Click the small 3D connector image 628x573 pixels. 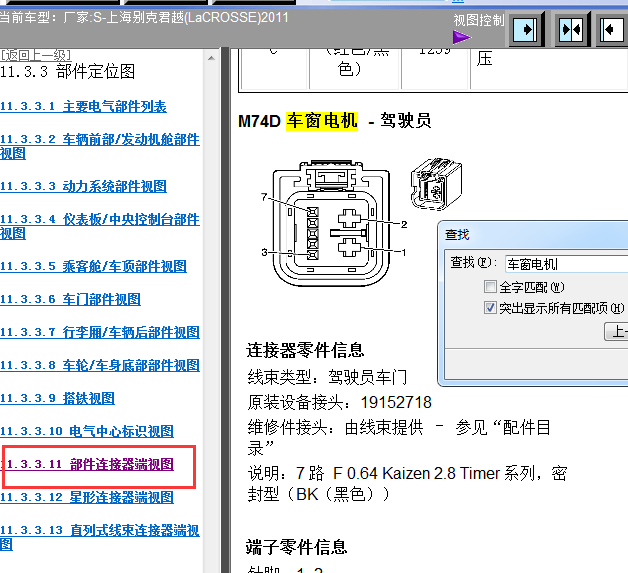pos(436,183)
